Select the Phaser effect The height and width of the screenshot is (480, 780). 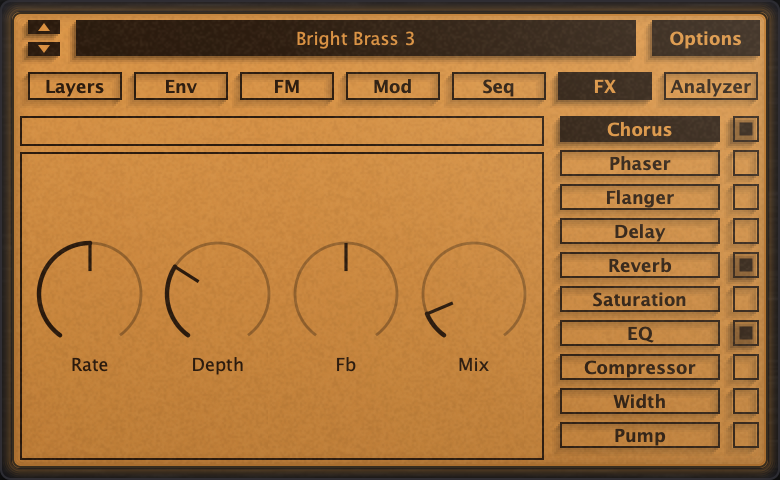pyautogui.click(x=640, y=163)
